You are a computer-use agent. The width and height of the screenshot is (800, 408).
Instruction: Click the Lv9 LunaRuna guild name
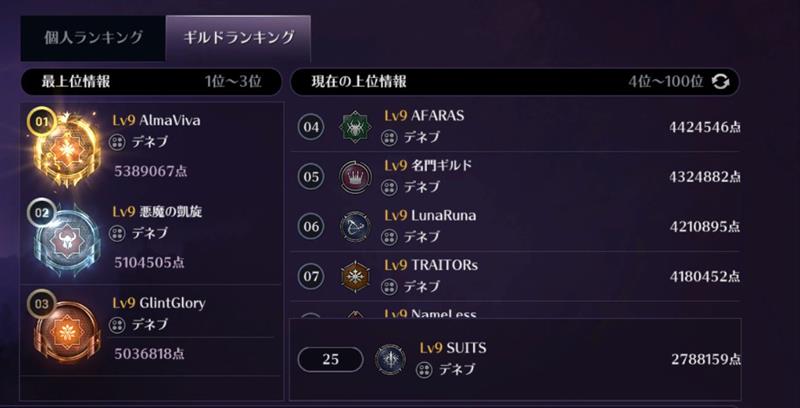[x=430, y=215]
